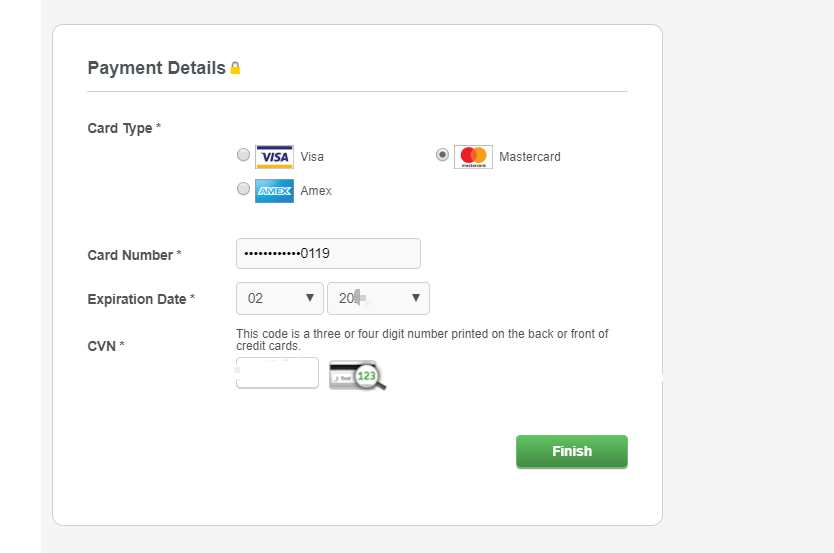The height and width of the screenshot is (553, 834).
Task: Click the yellow padlock security icon
Action: tap(235, 68)
